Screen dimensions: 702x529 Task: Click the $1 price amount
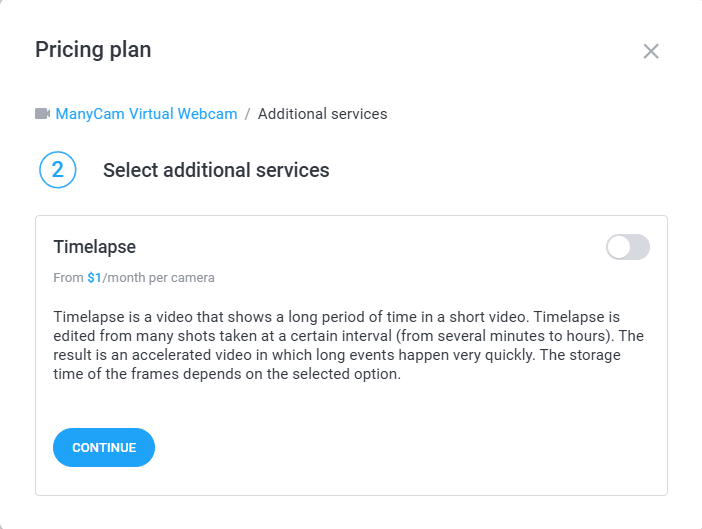pos(94,277)
